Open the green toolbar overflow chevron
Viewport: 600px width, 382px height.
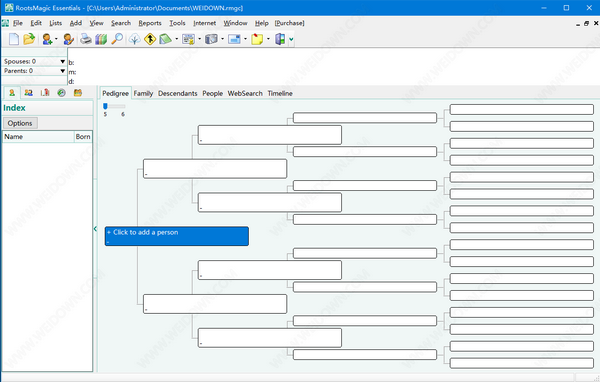pyautogui.click(x=292, y=39)
